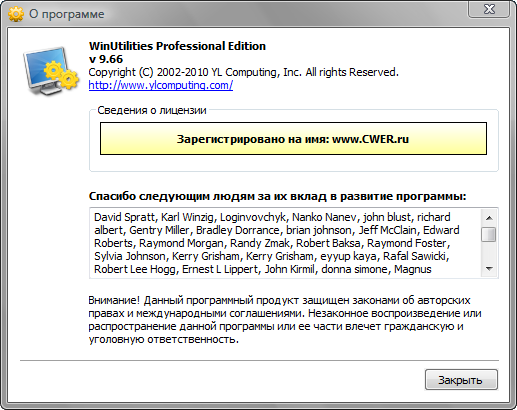Click the WinUtilities Professional Edition title text
This screenshot has height=410, width=517.
pyautogui.click(x=177, y=46)
